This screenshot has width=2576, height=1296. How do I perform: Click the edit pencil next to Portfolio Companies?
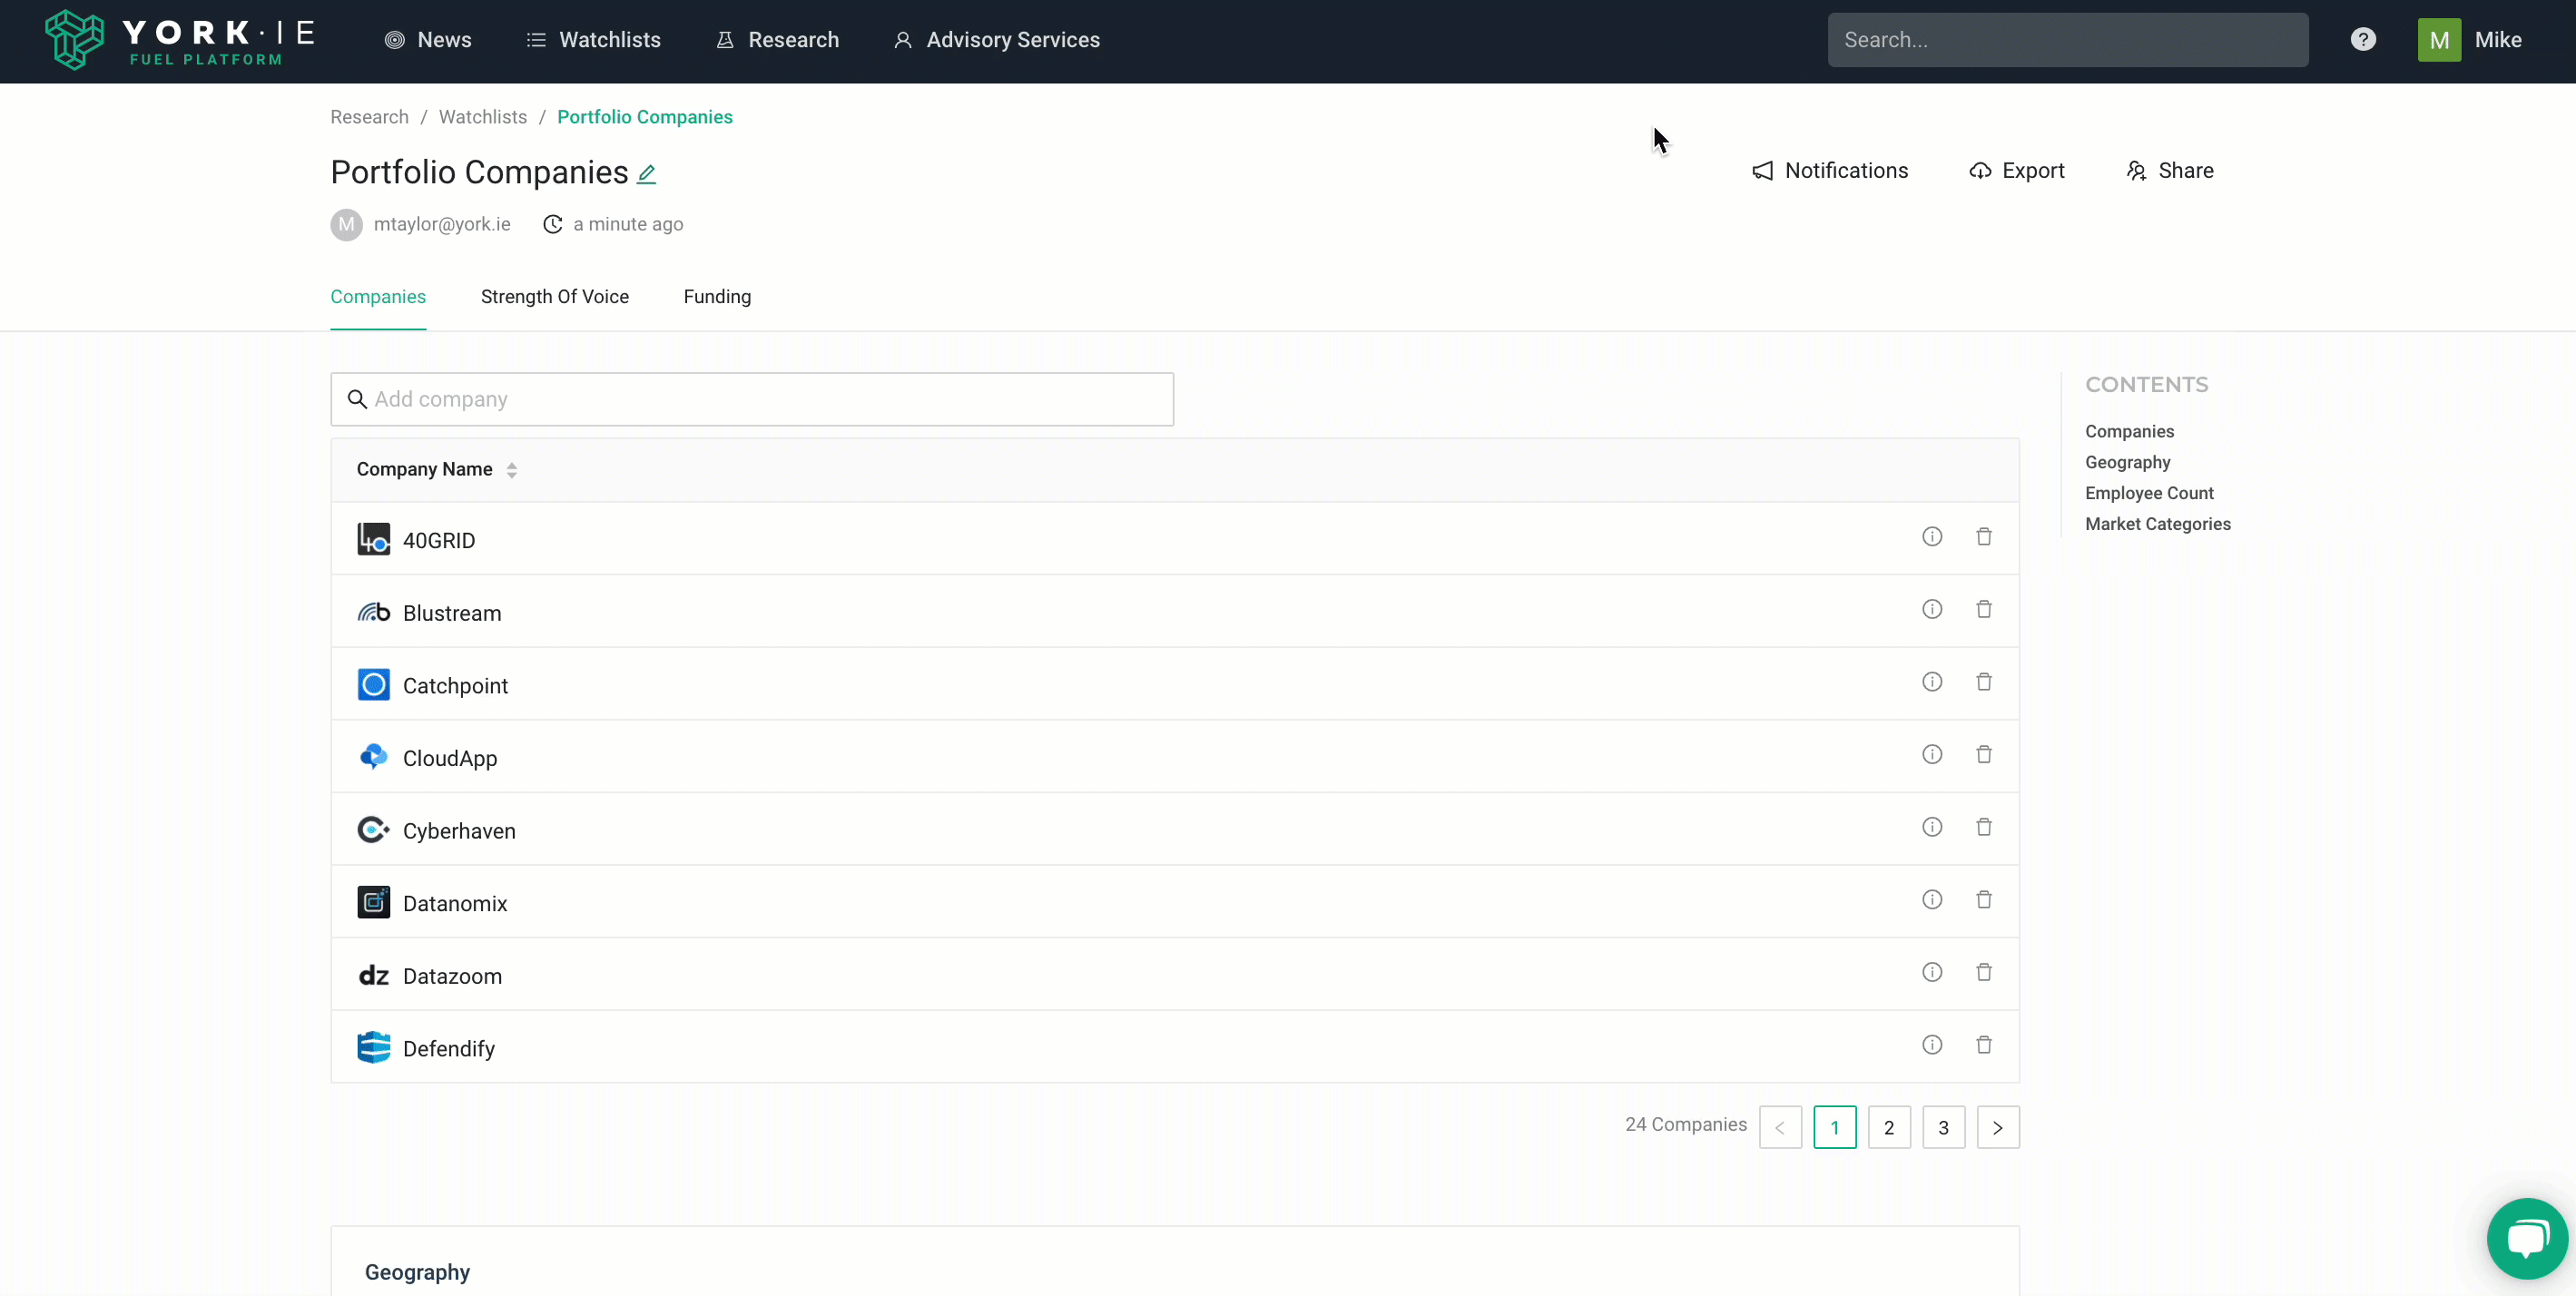point(647,174)
